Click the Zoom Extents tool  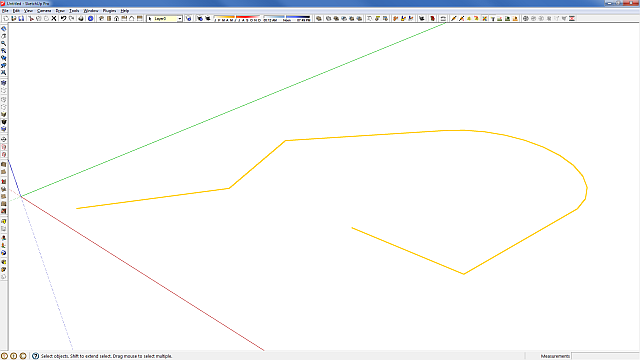tap(3, 72)
